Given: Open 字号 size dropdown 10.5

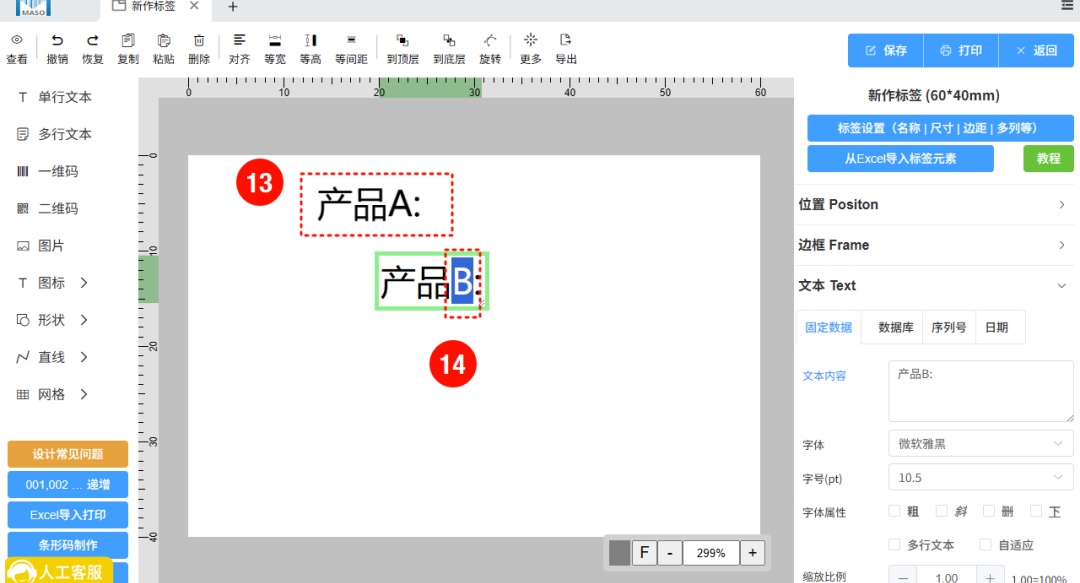Looking at the screenshot, I should pyautogui.click(x=981, y=478).
